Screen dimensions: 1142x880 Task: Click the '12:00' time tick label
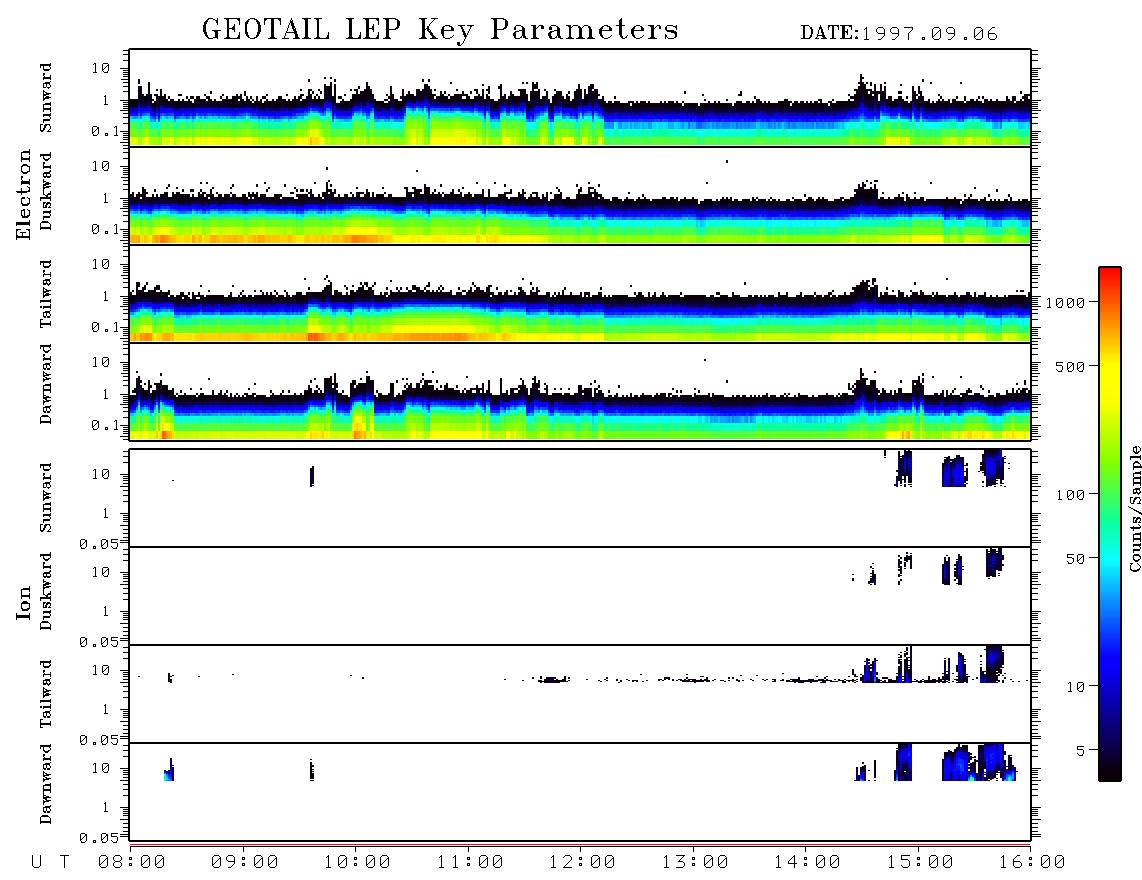tap(582, 863)
